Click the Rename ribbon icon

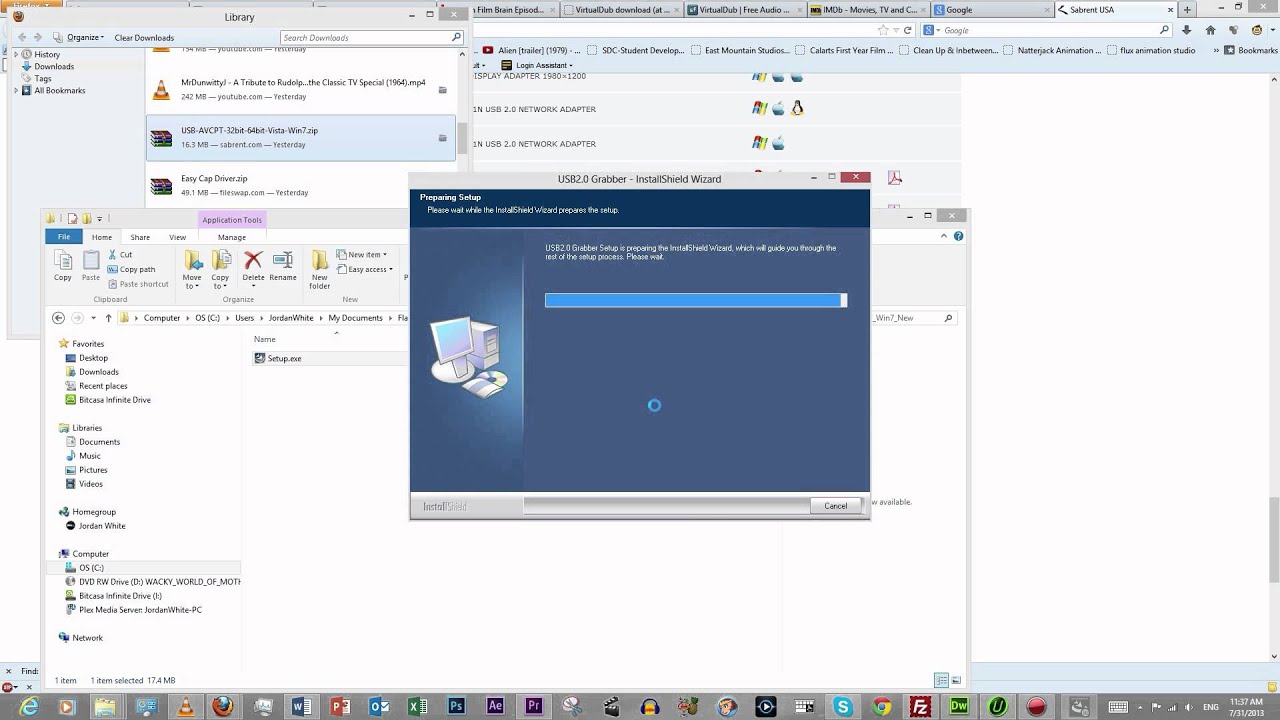[x=283, y=261]
